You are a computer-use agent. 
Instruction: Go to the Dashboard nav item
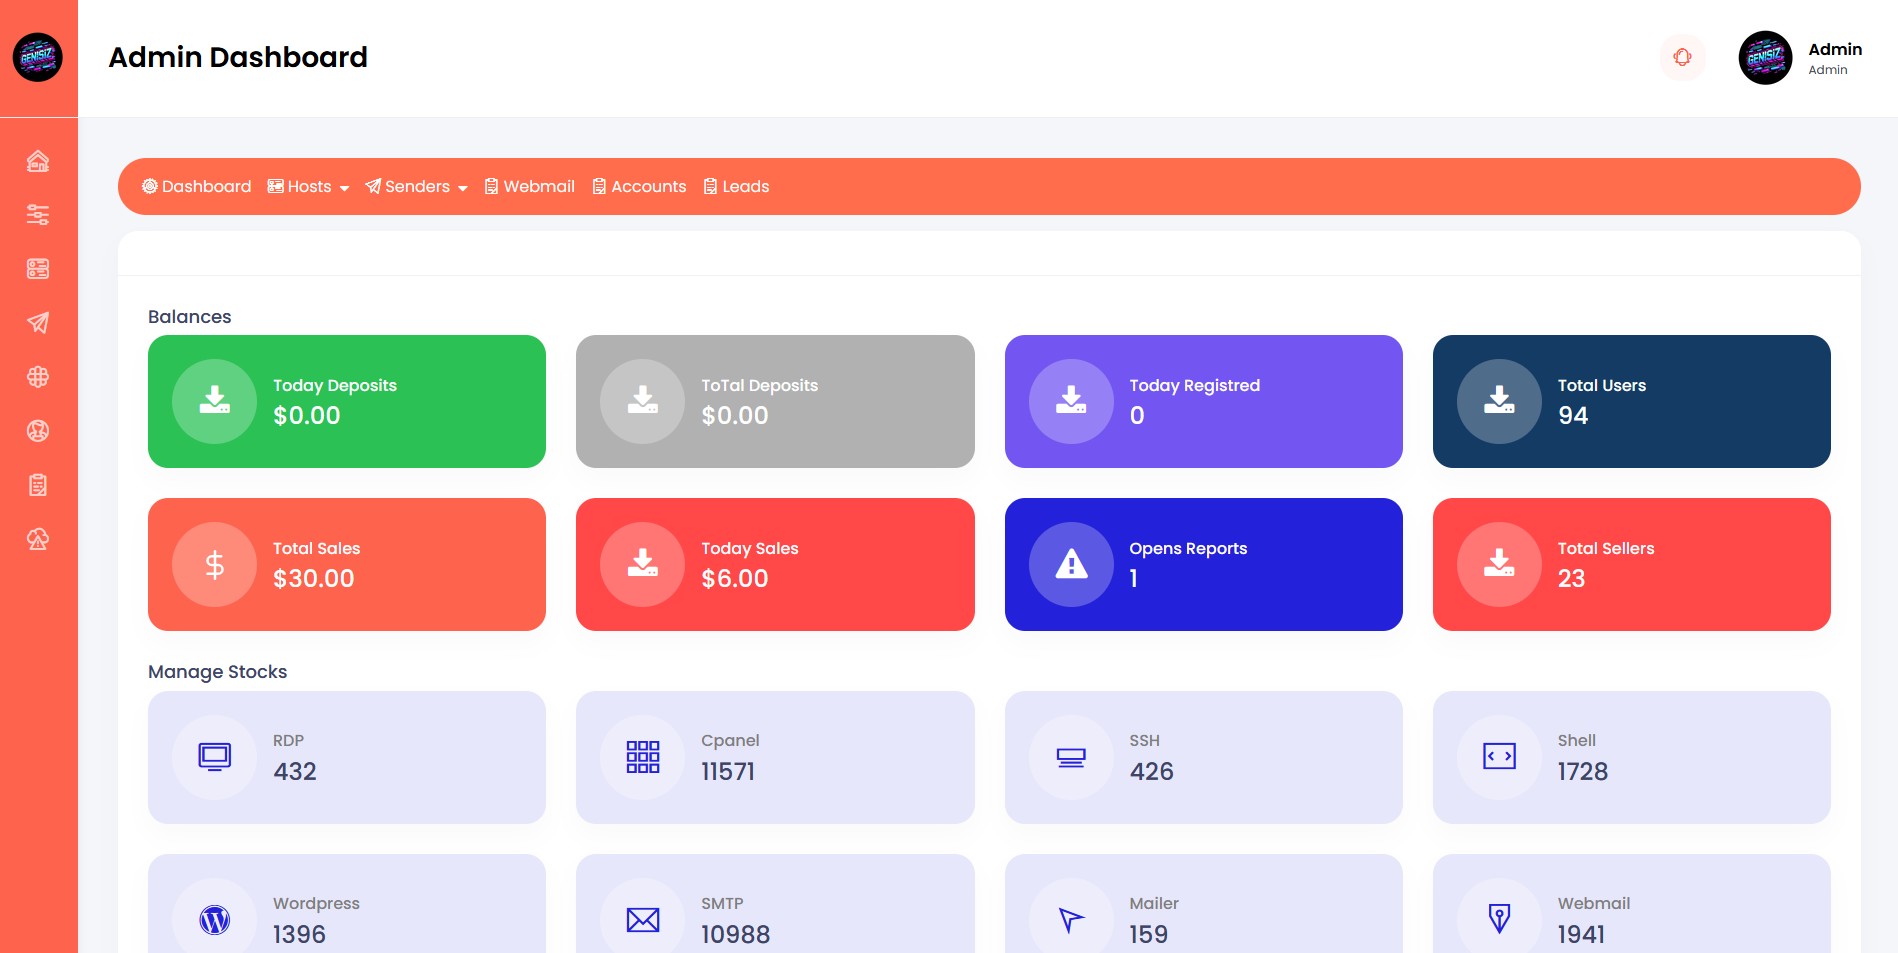196,187
